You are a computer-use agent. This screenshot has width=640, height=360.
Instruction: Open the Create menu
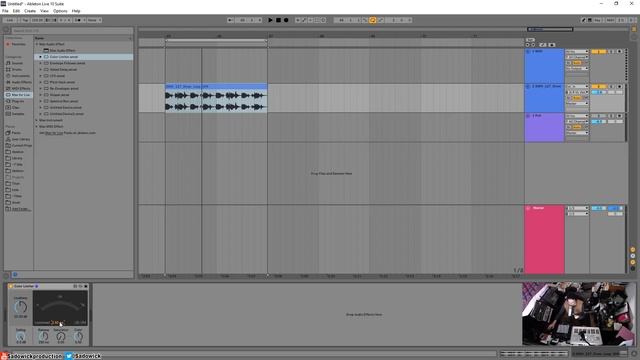[30, 11]
